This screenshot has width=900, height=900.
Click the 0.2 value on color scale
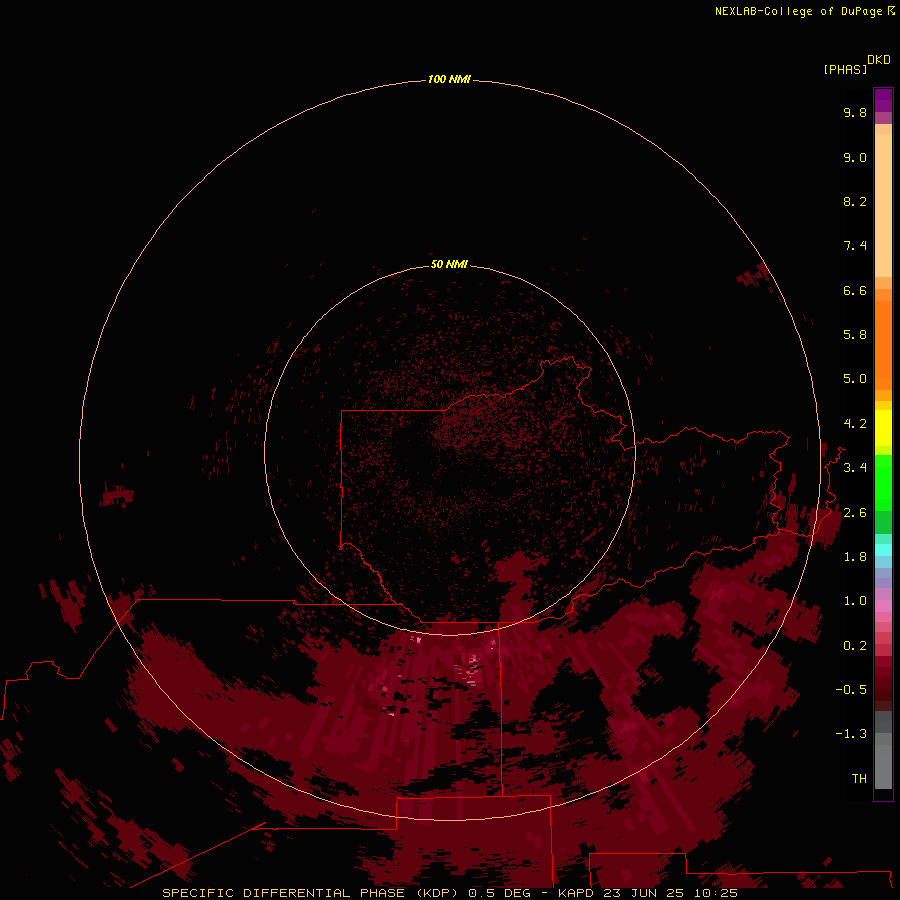855,646
